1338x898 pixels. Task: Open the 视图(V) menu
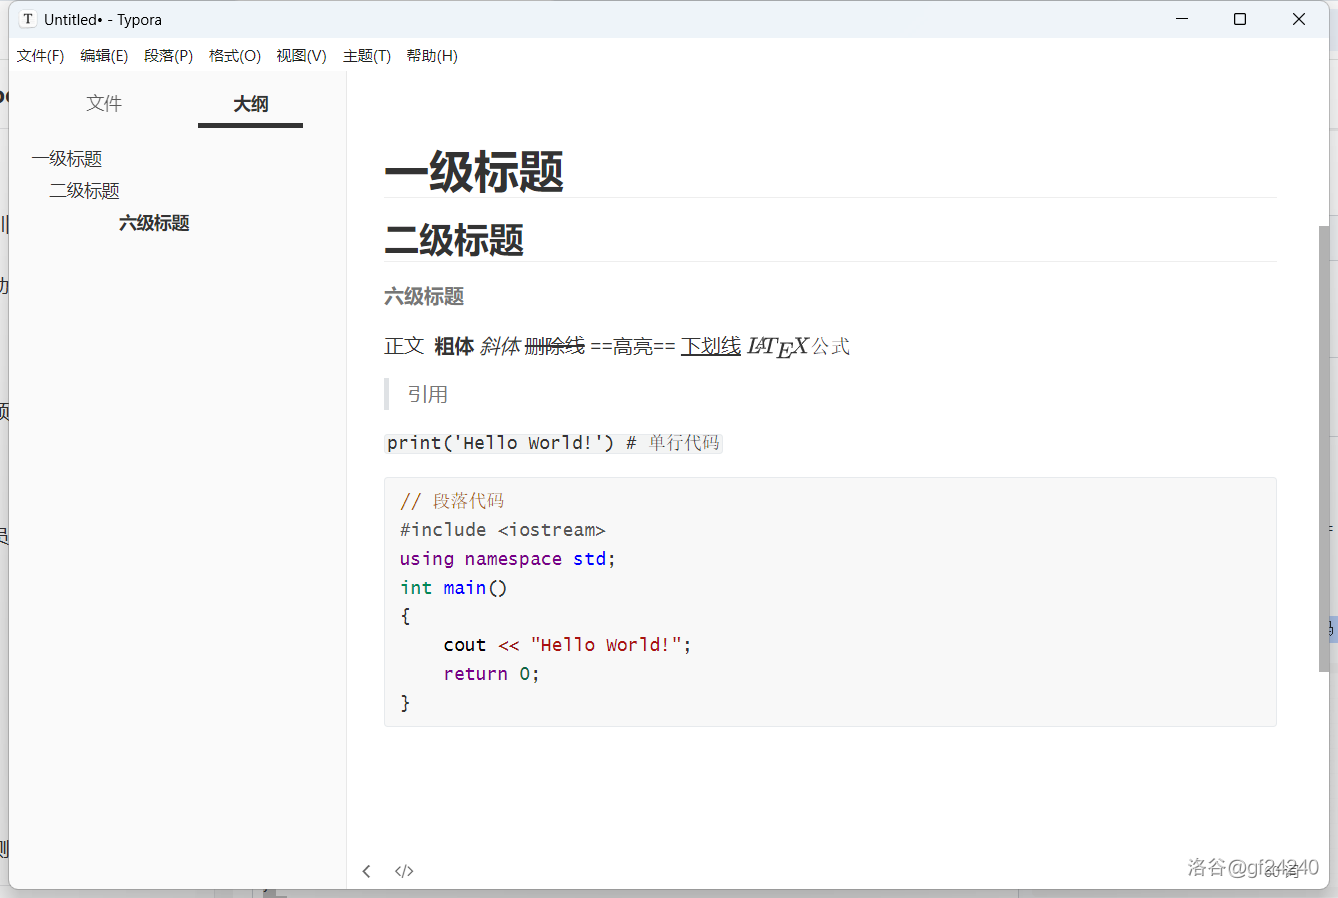(301, 56)
